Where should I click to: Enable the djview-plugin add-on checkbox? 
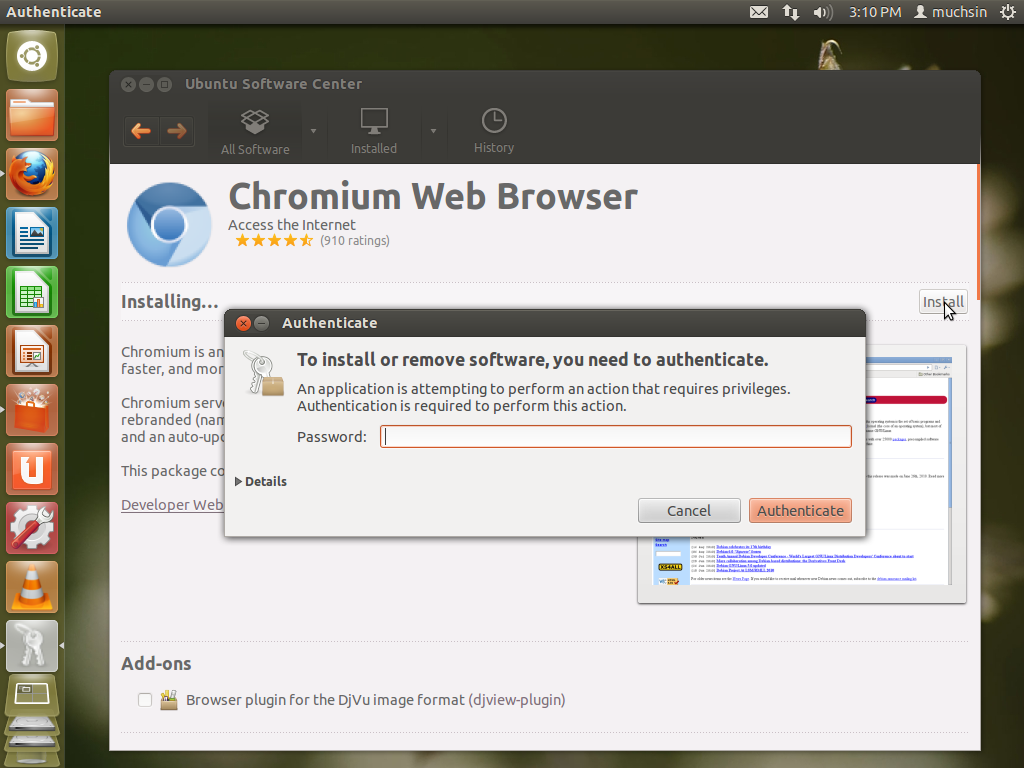(145, 700)
